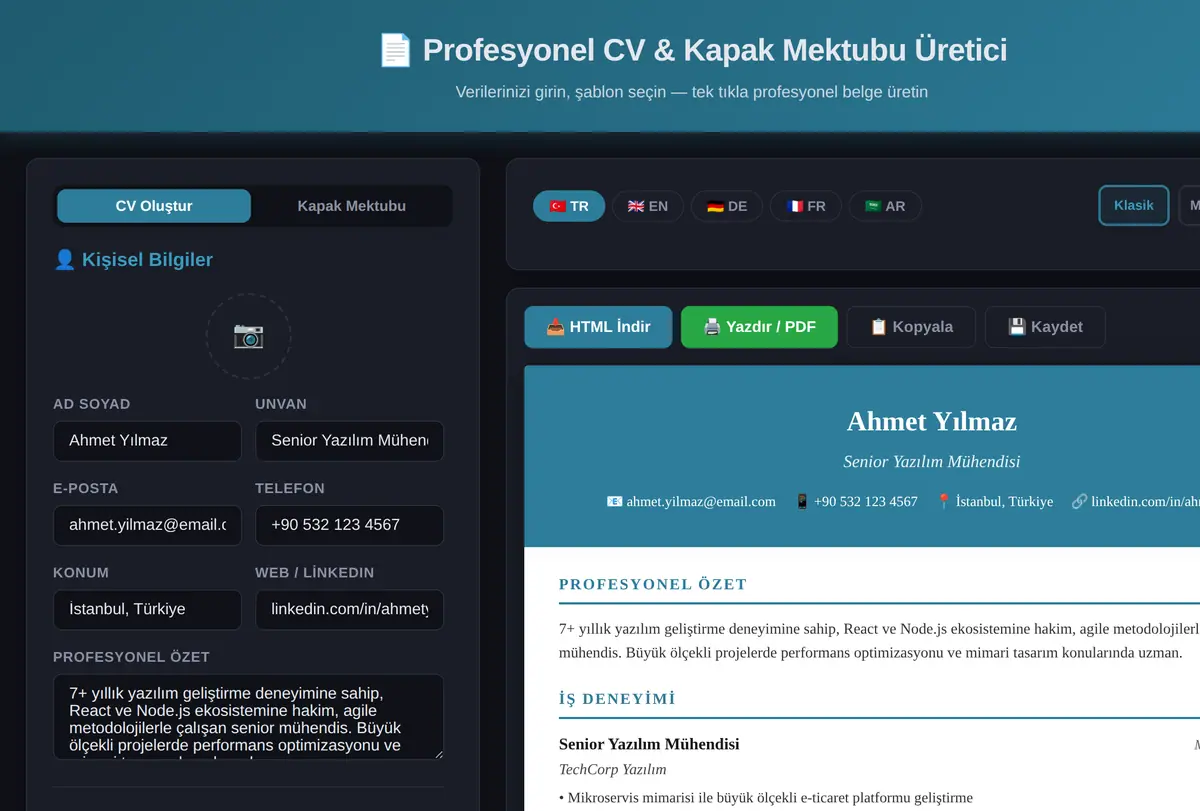Viewport: 1200px width, 811px height.
Task: Print using the Yazdır / PDF button
Action: [x=759, y=327]
